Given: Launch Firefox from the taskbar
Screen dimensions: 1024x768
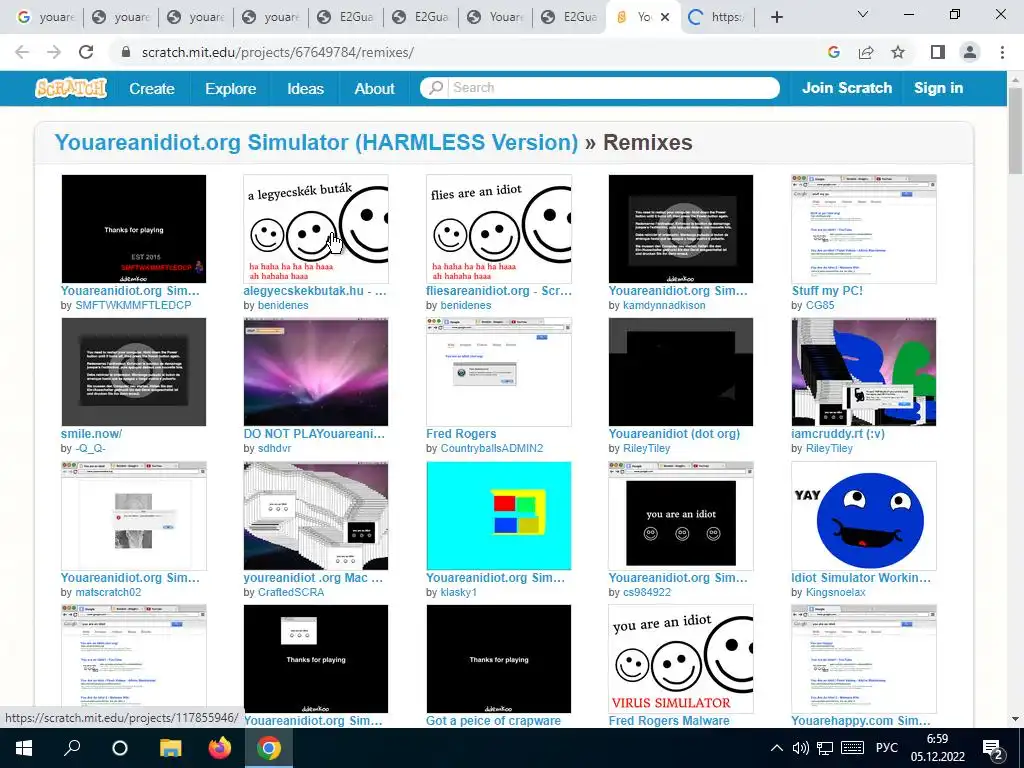Looking at the screenshot, I should coord(219,748).
